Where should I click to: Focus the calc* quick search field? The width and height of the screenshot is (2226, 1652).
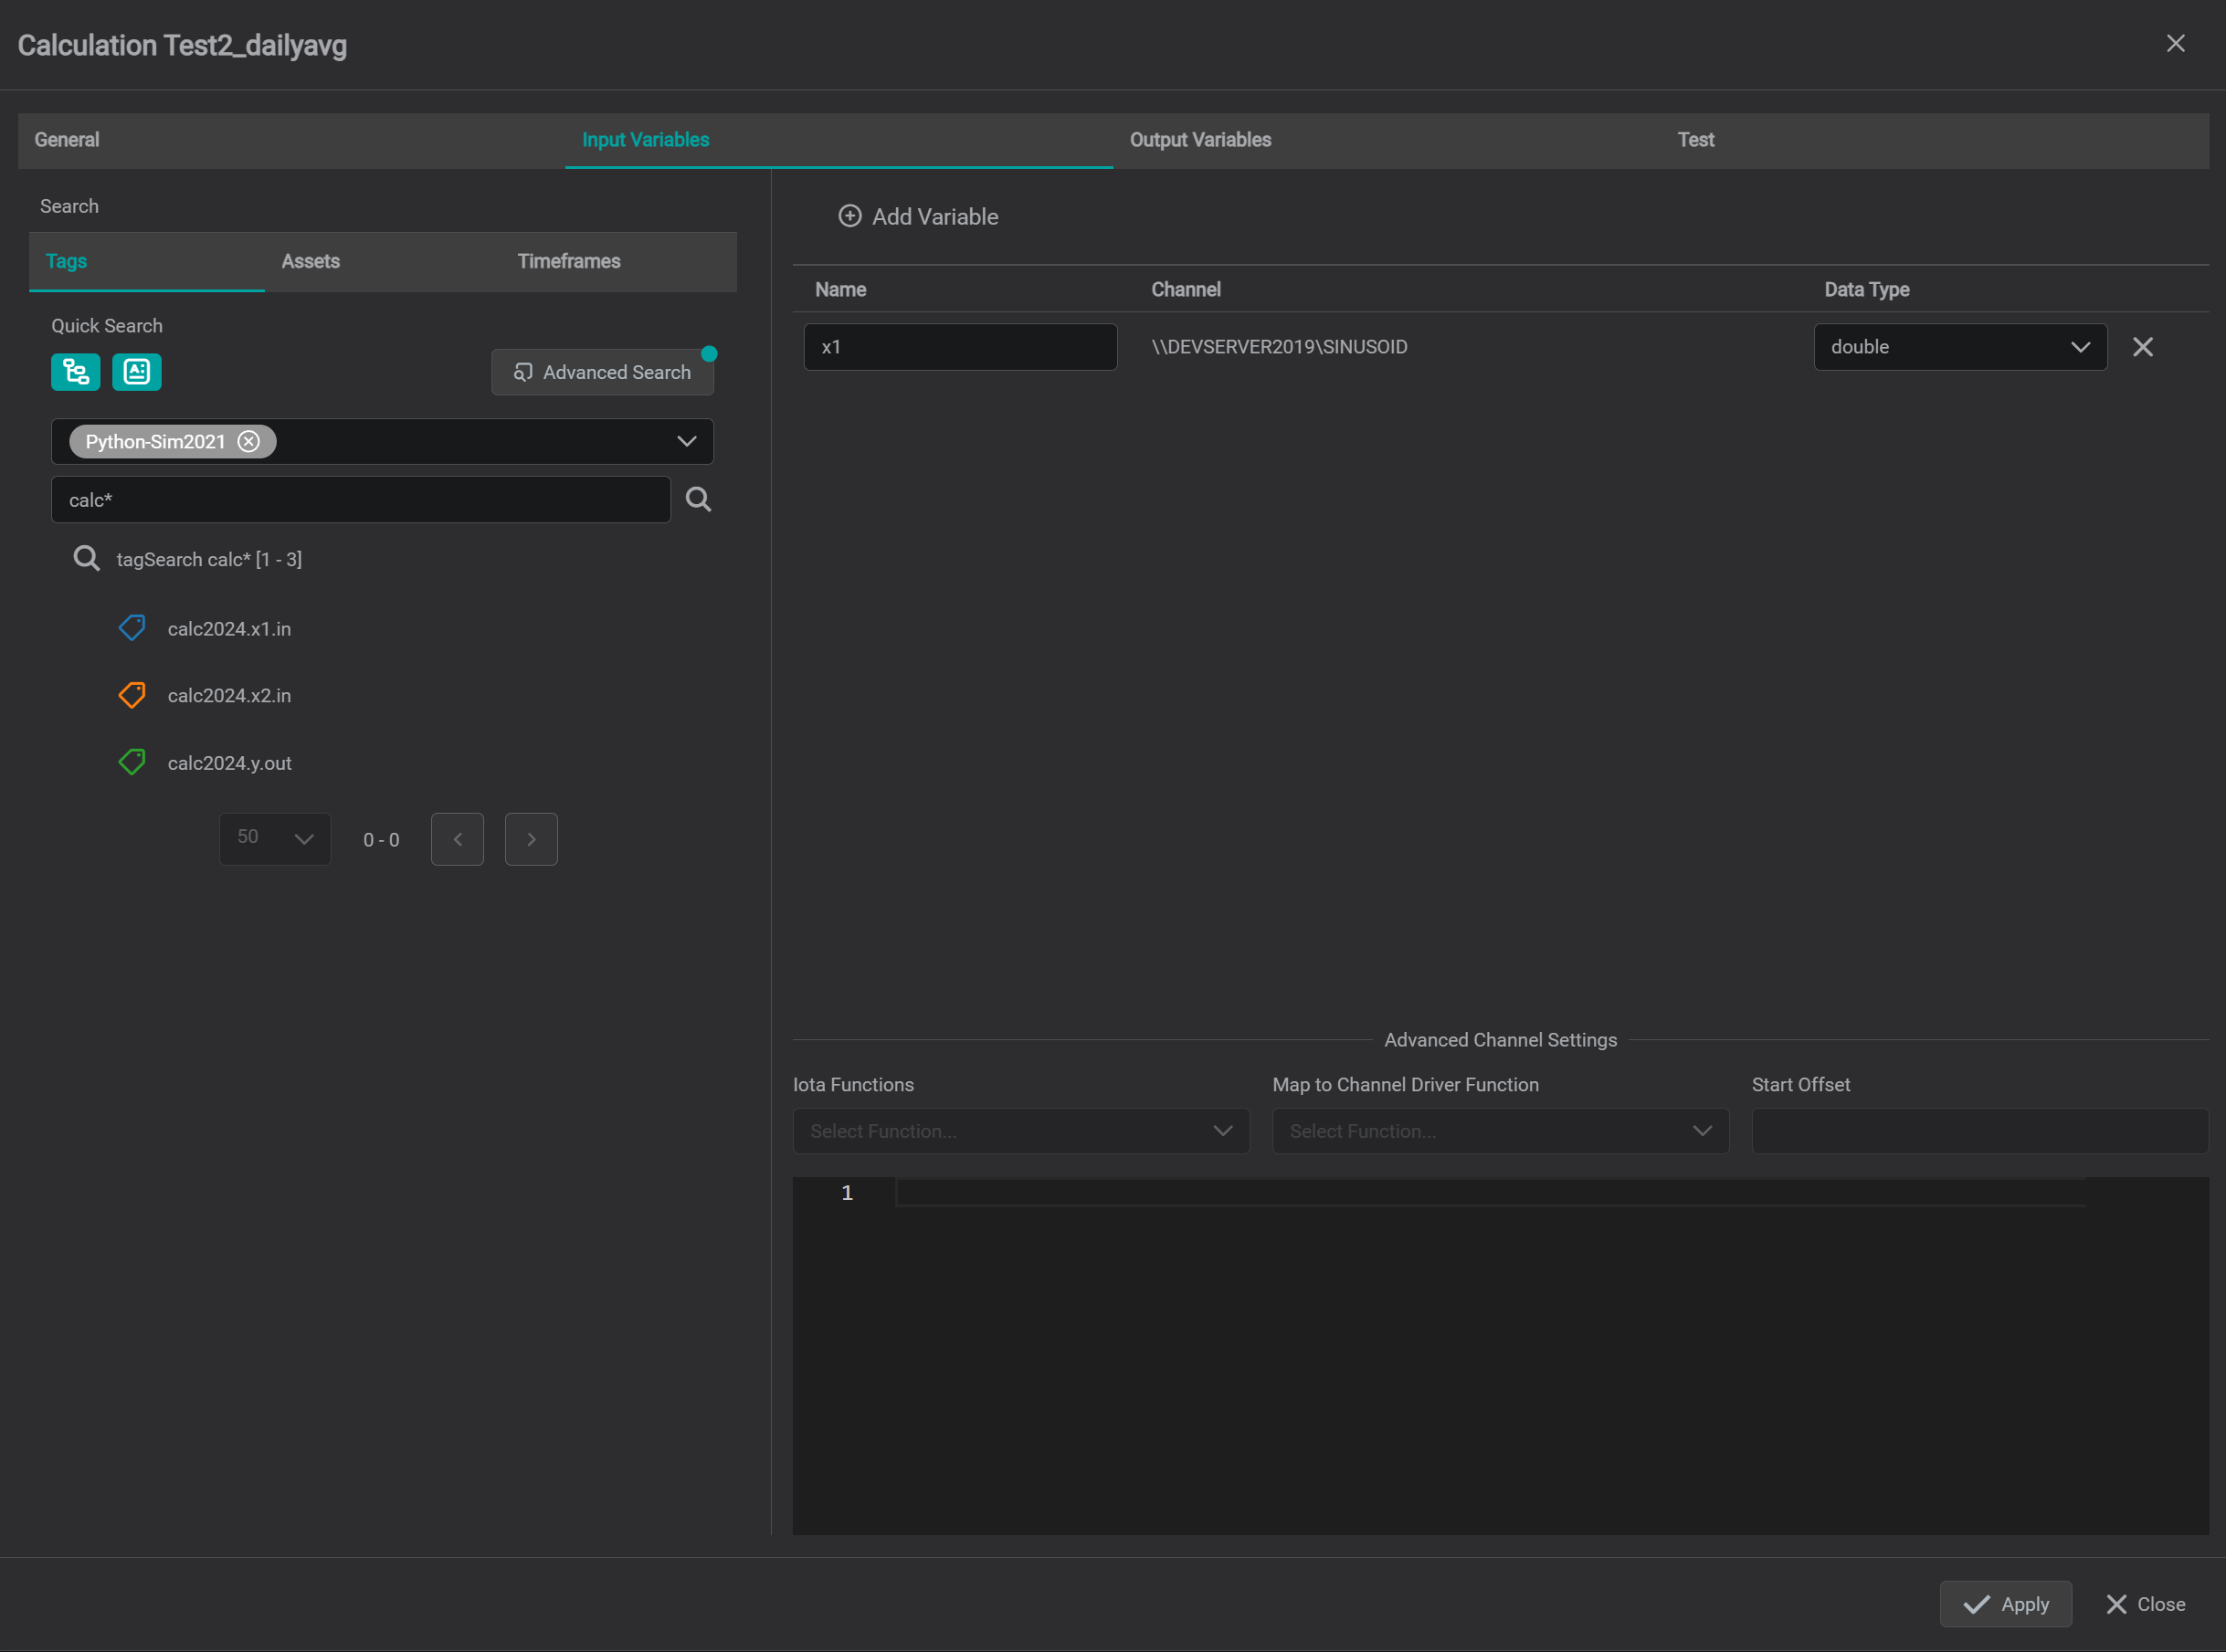pos(360,499)
